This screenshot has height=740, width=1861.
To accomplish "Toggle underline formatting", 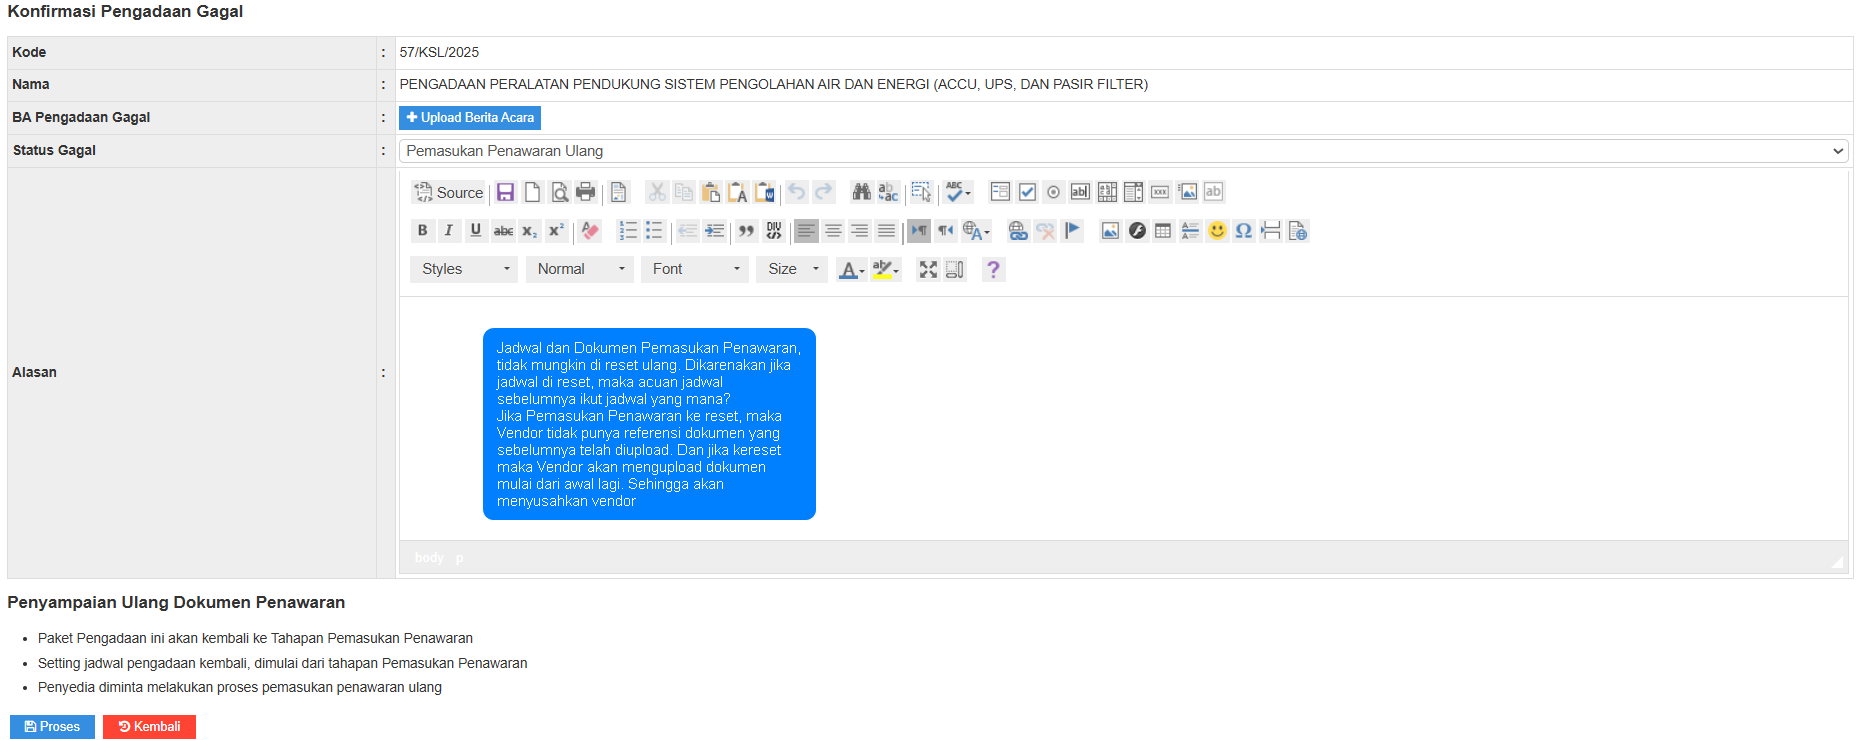I will pos(476,231).
